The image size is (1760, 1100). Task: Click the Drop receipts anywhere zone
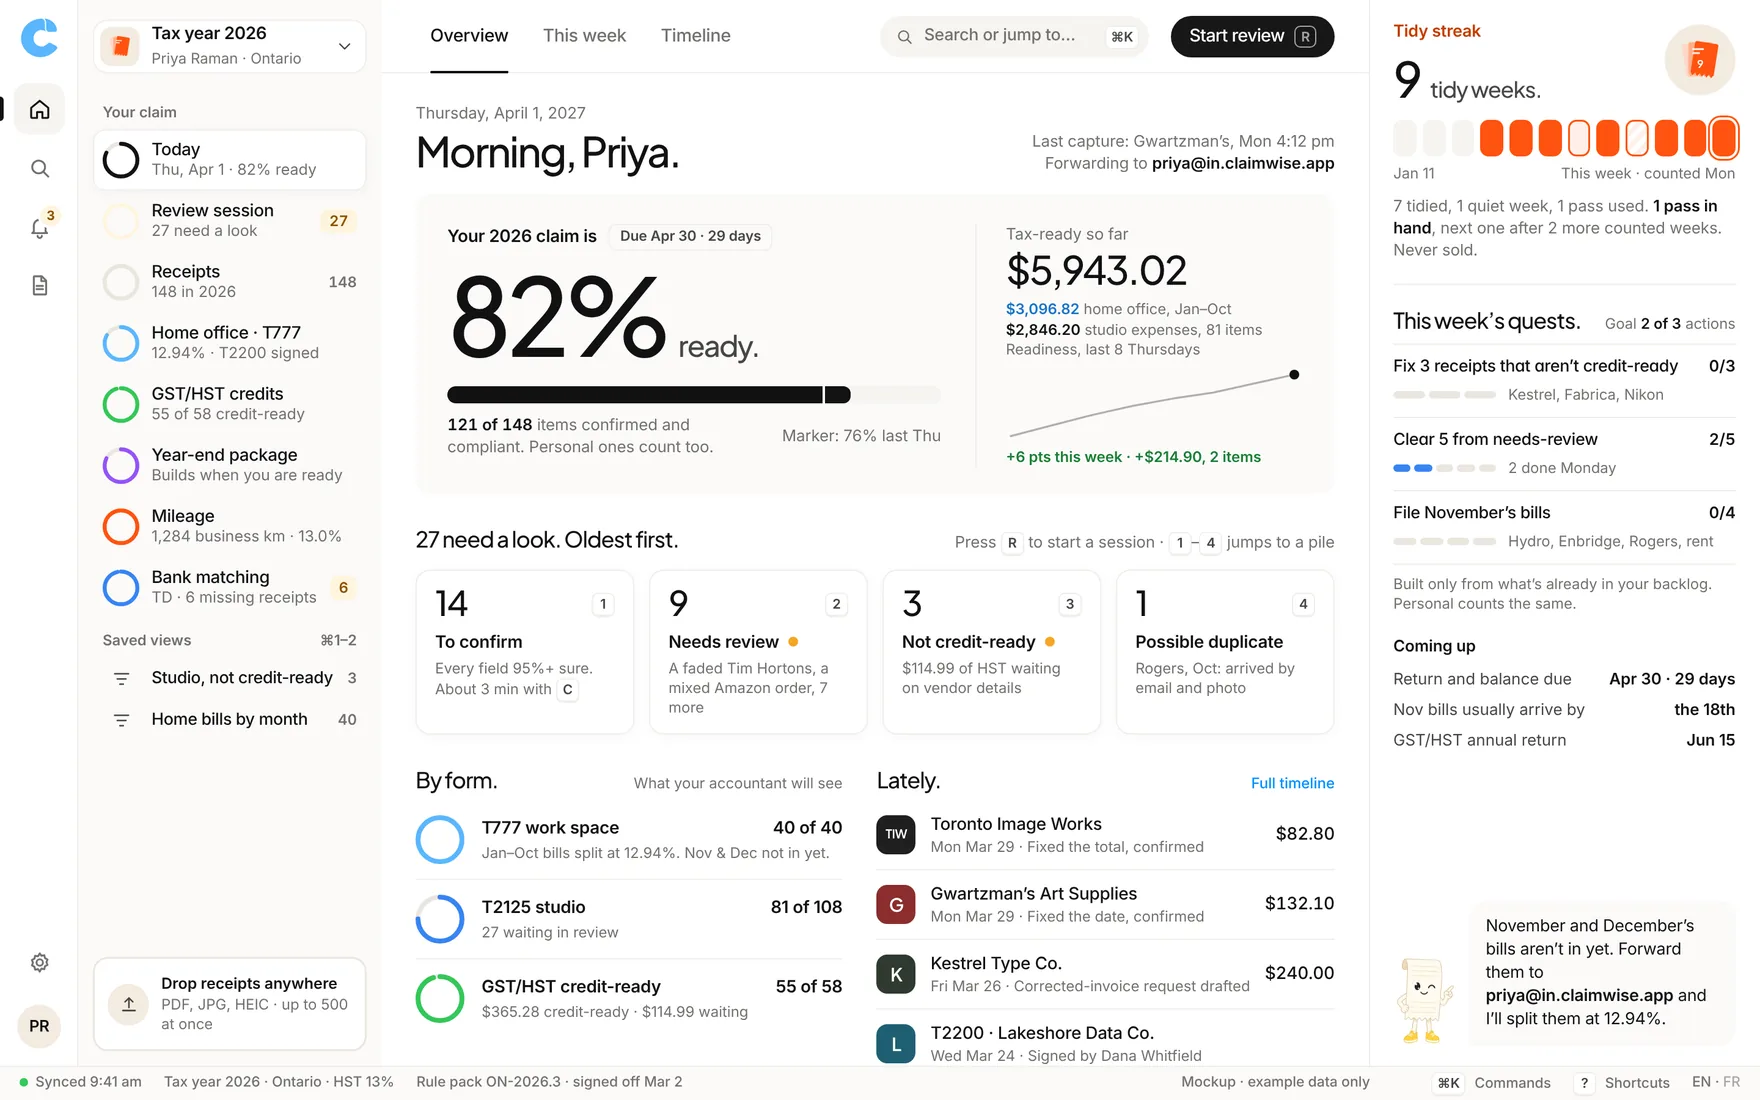coord(230,1004)
